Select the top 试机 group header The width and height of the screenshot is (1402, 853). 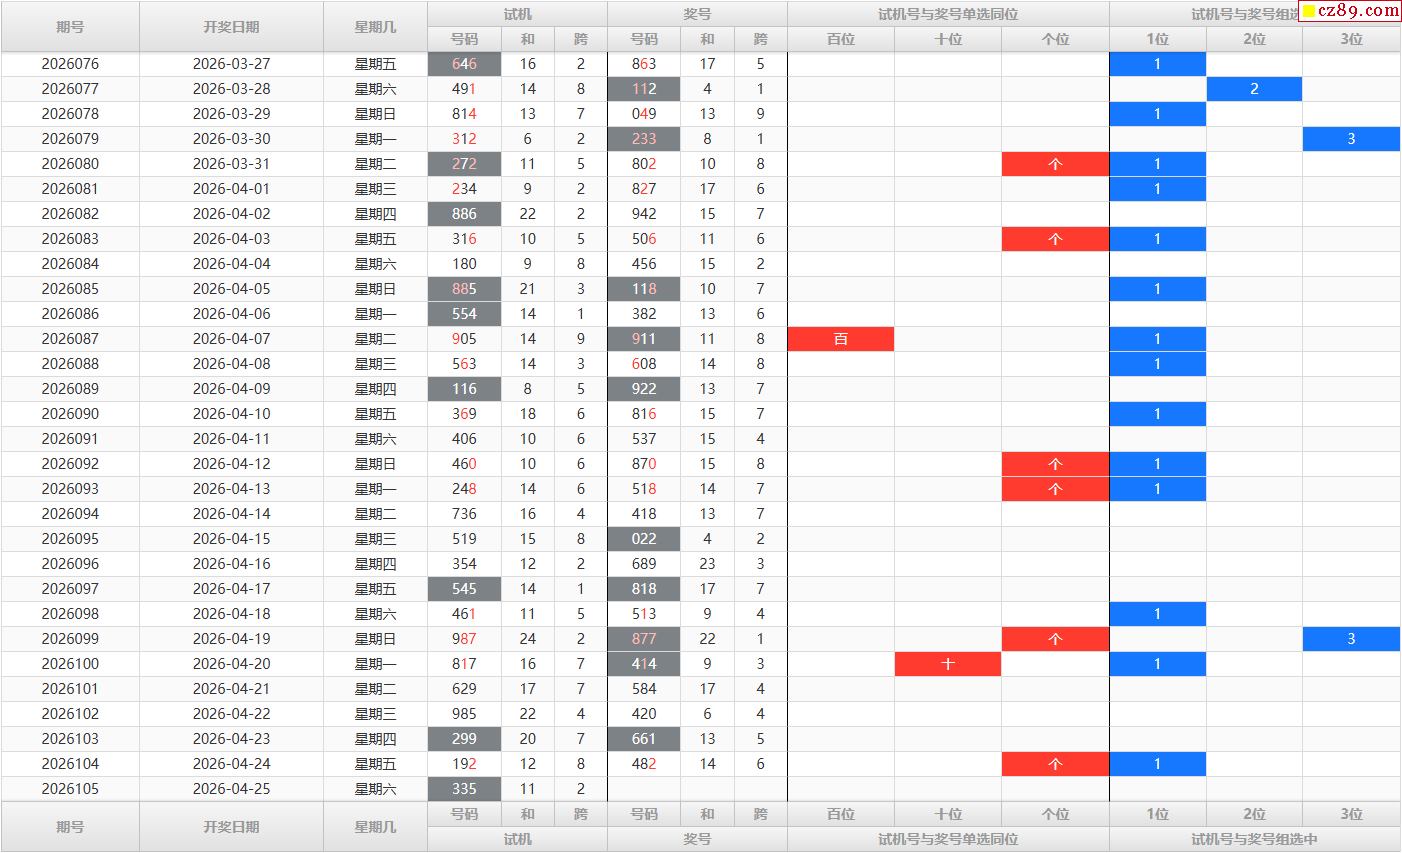517,14
